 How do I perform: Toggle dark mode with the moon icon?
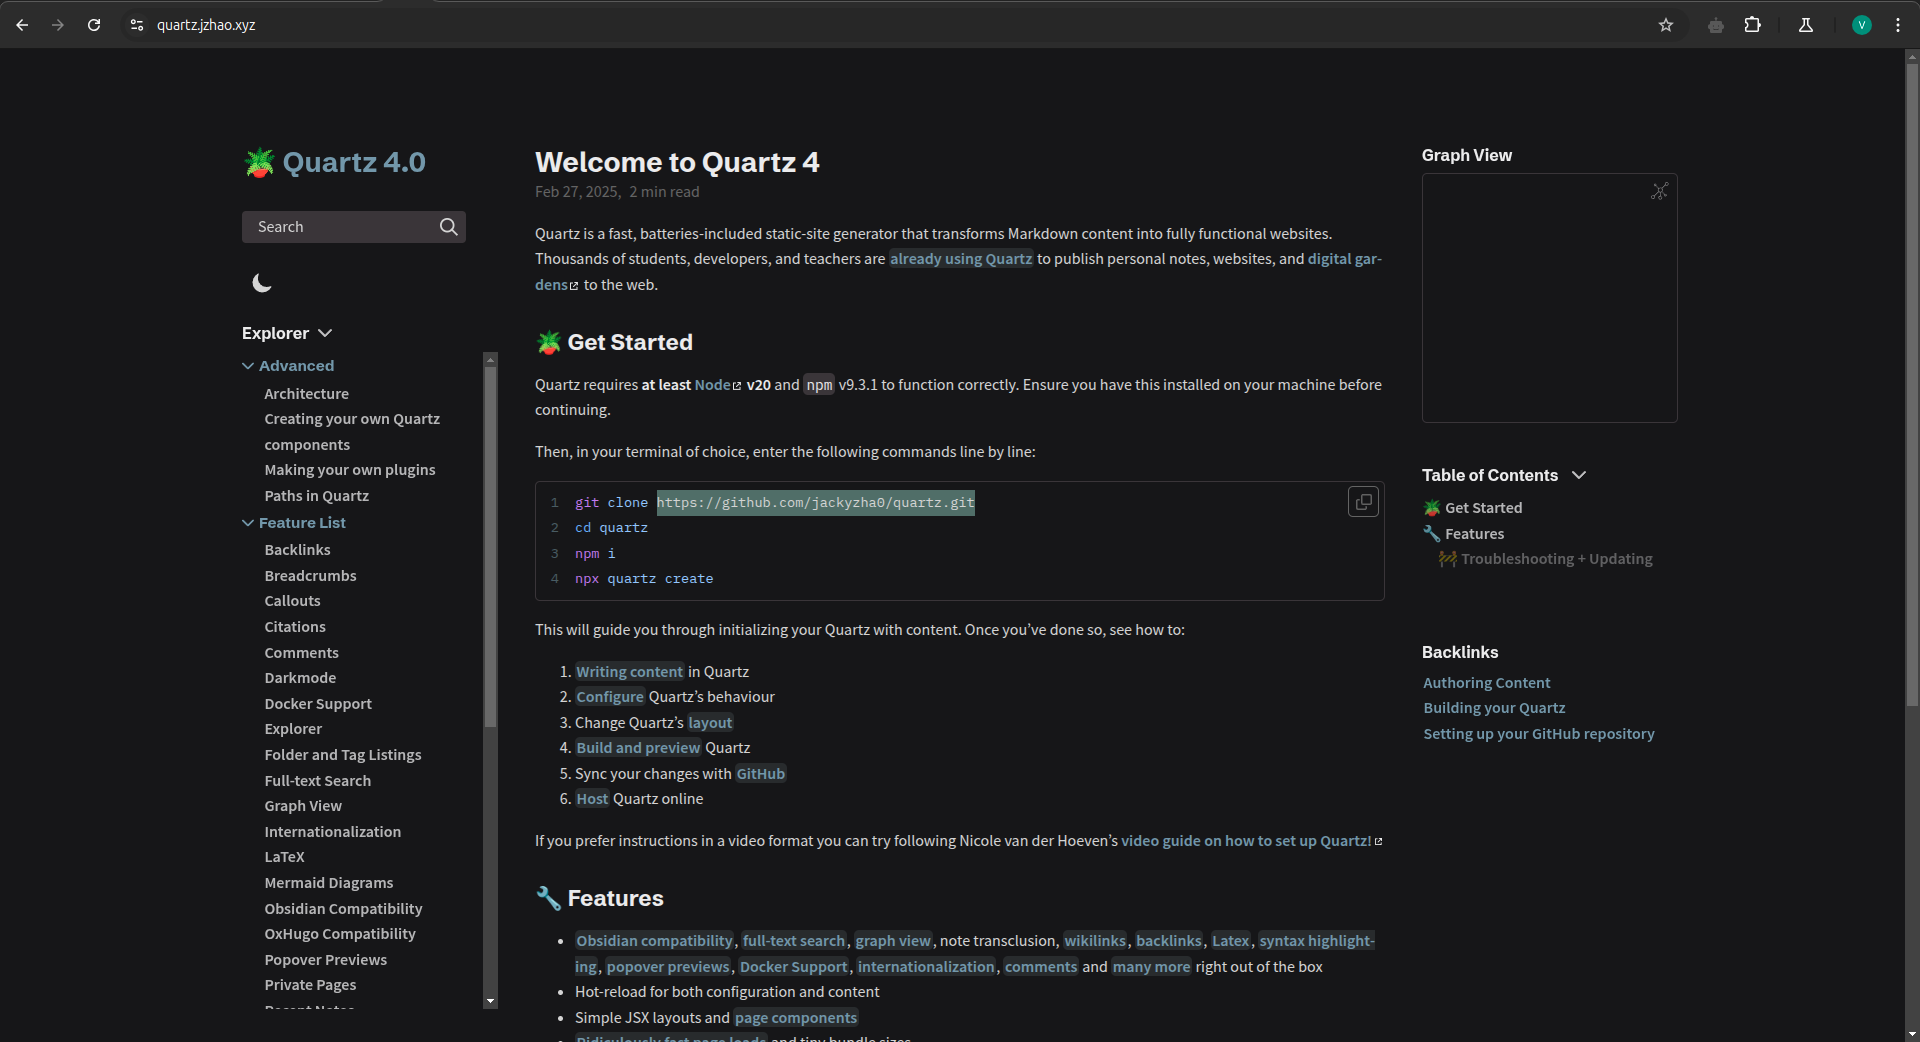click(262, 284)
